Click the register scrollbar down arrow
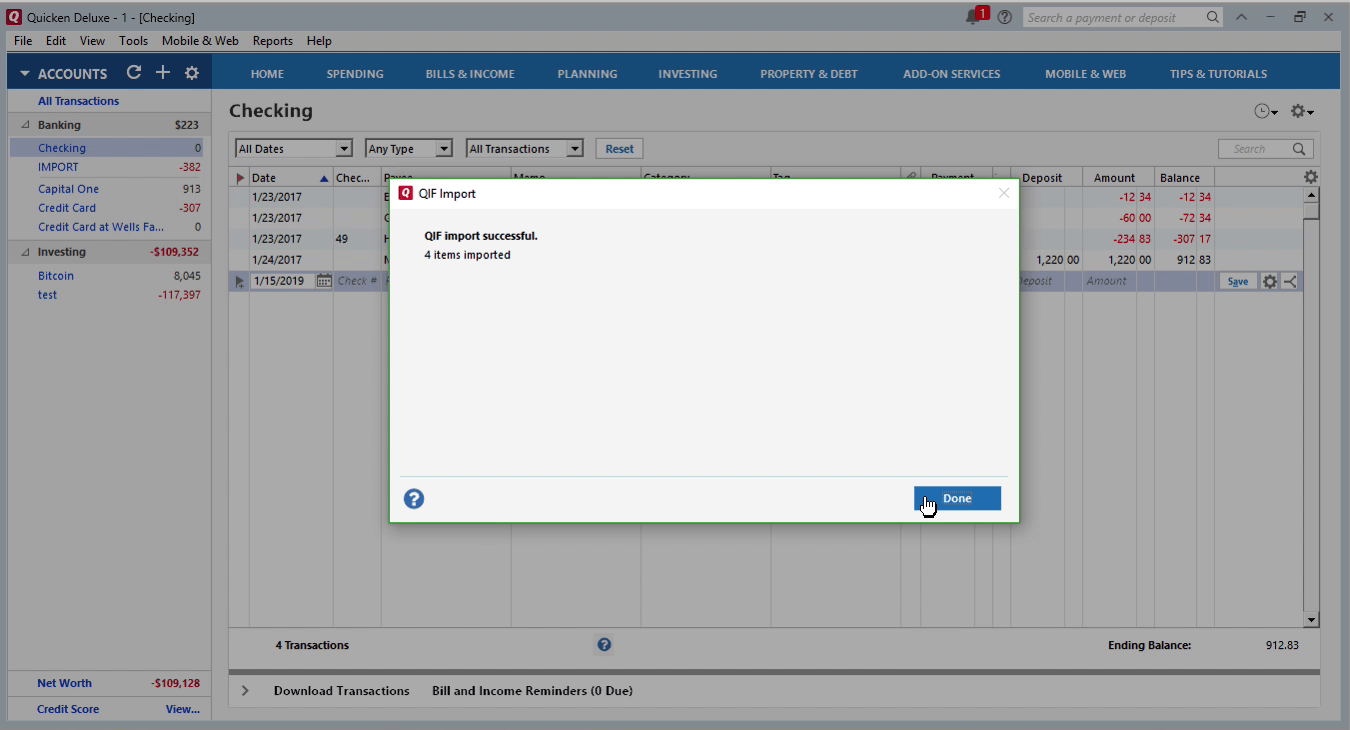The image size is (1350, 730). click(1312, 620)
